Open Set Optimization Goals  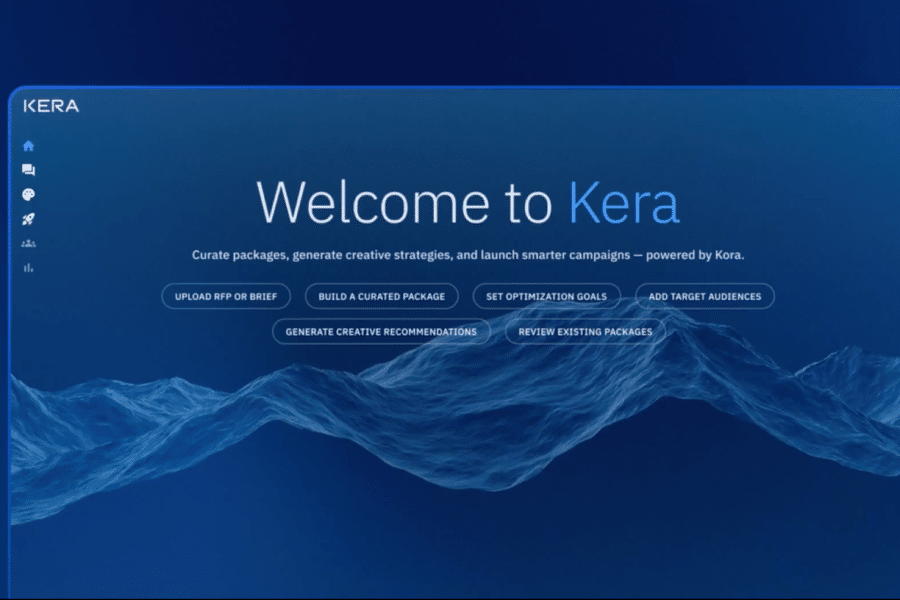[x=547, y=296]
